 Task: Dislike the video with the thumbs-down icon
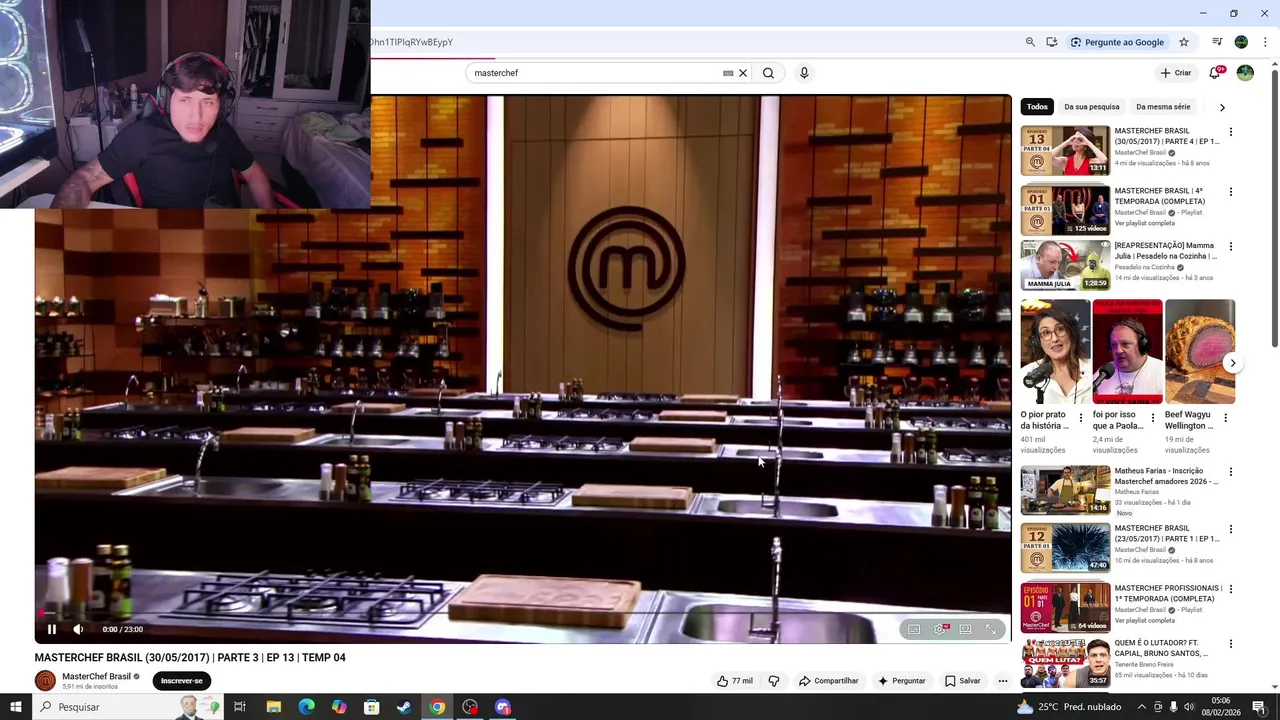click(774, 681)
